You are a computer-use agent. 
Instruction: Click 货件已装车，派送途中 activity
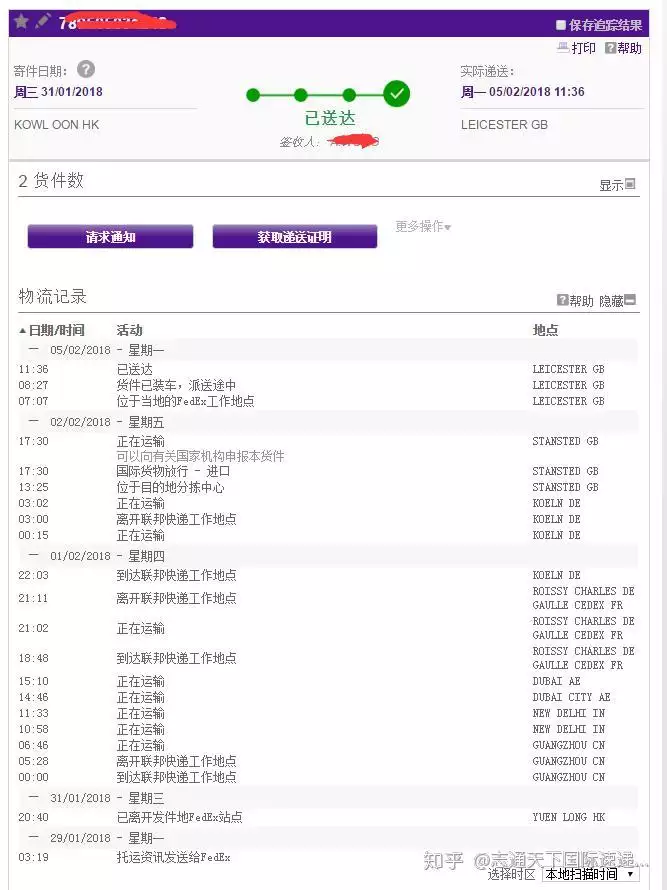(x=176, y=385)
